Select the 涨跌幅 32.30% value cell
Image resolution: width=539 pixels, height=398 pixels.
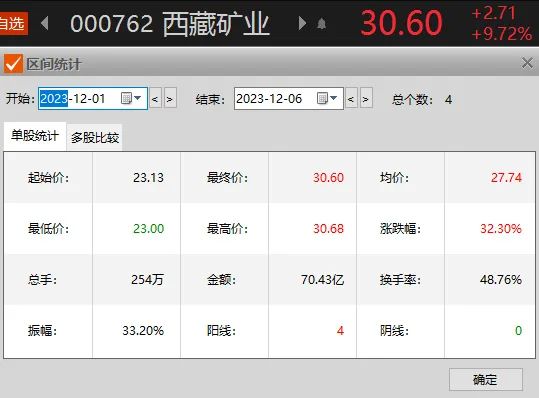click(x=490, y=229)
